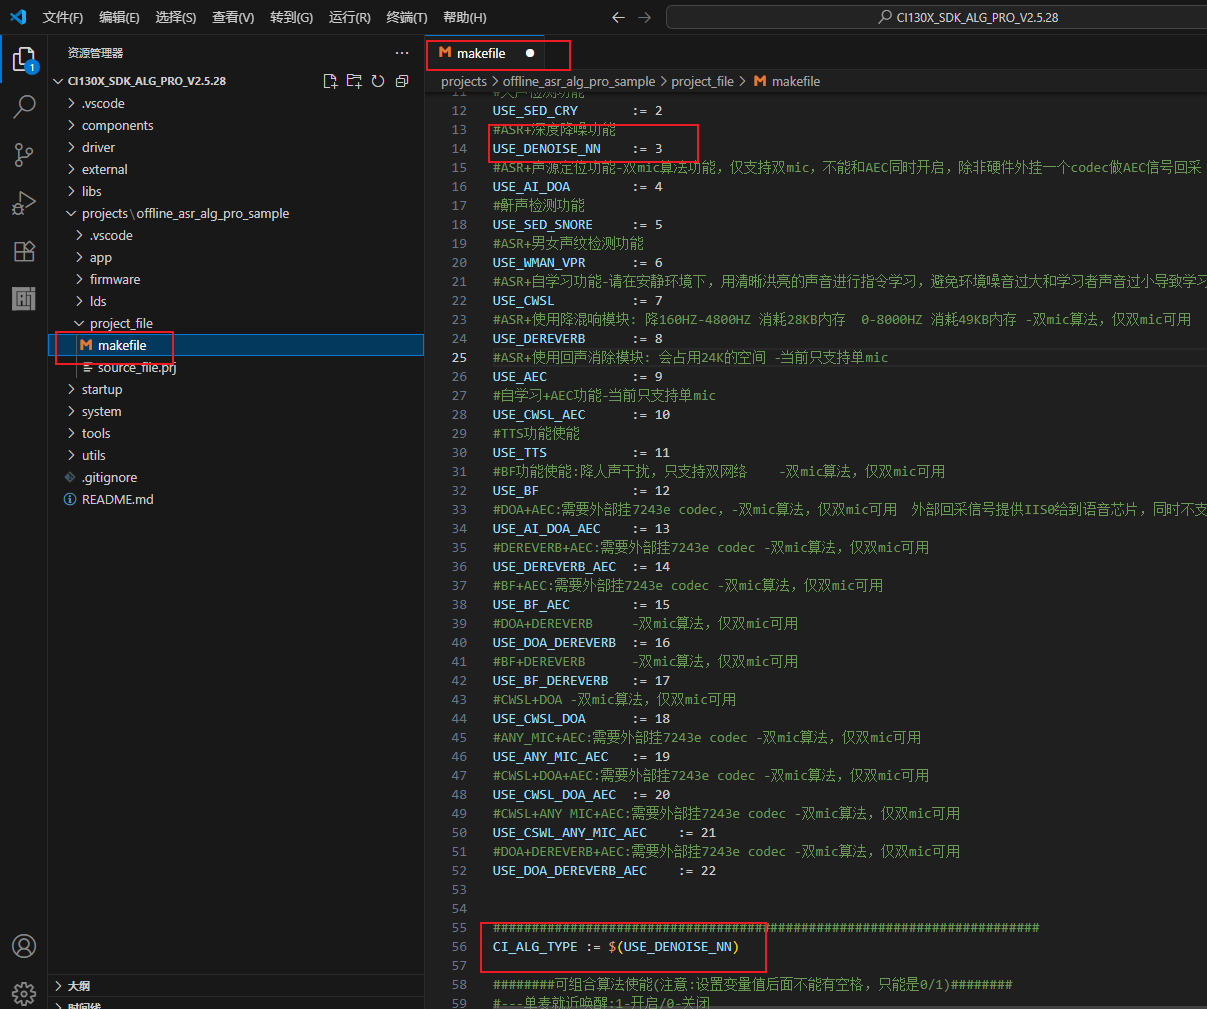
Task: Open Source Control view icon
Action: click(x=24, y=154)
